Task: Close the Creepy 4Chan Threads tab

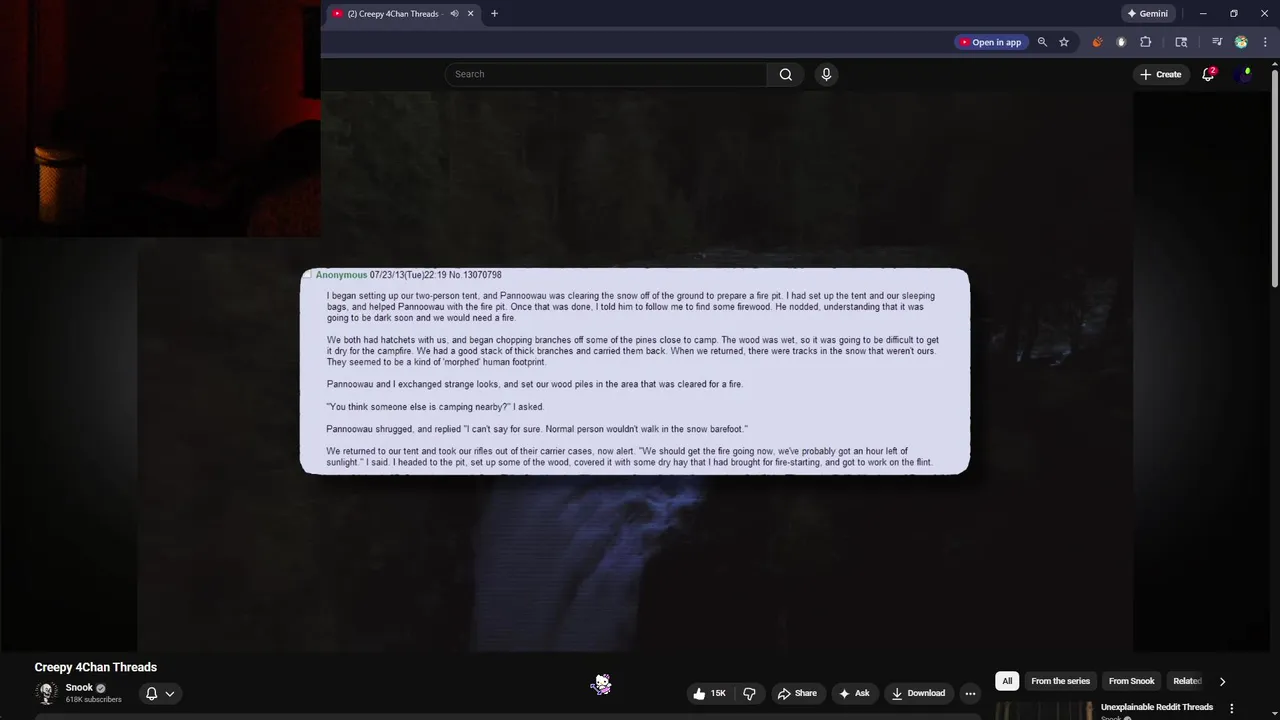Action: tap(470, 14)
